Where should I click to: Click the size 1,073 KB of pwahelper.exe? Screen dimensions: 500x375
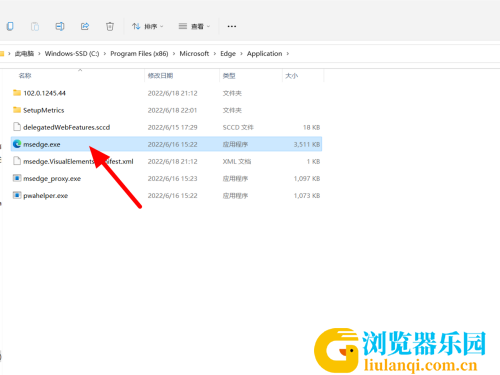click(307, 196)
